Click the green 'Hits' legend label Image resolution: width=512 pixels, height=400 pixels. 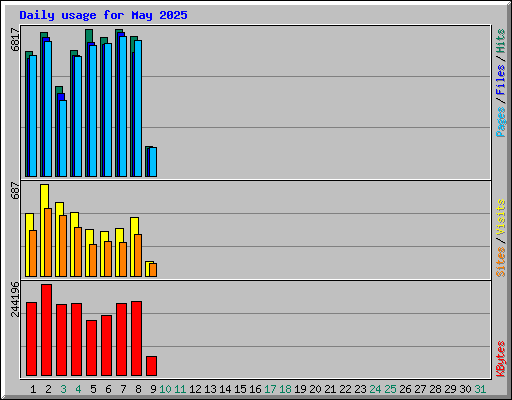(x=500, y=41)
